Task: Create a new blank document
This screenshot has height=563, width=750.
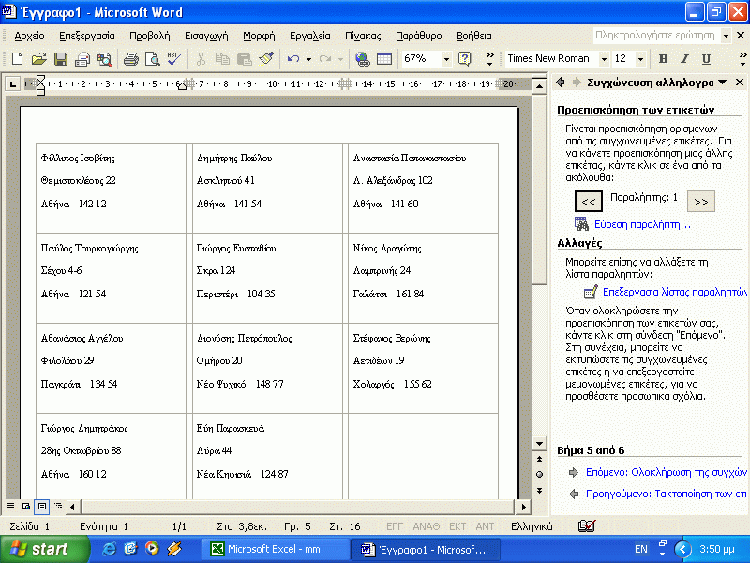Action: pyautogui.click(x=17, y=59)
